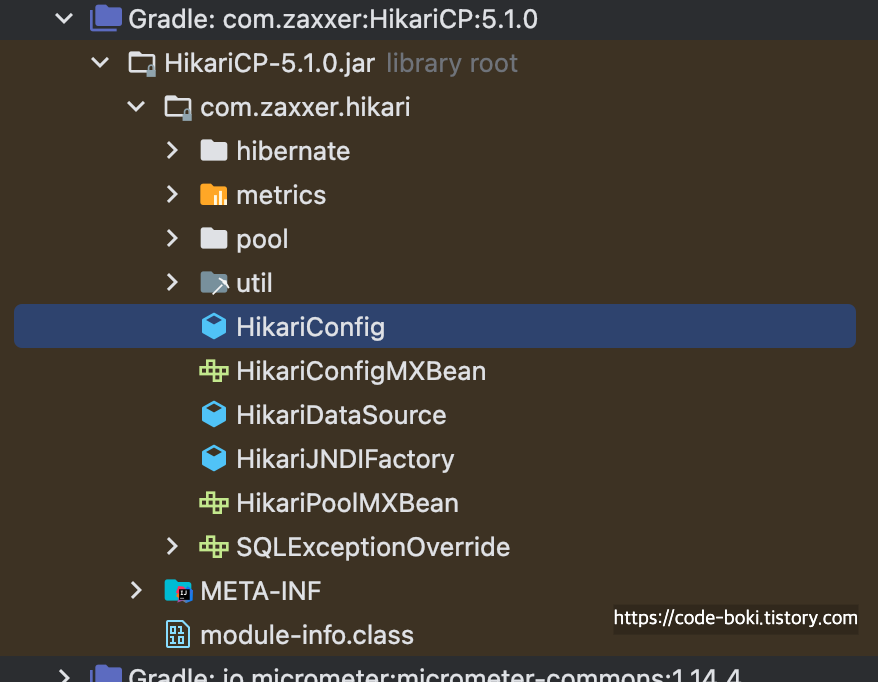The height and width of the screenshot is (682, 878).
Task: Select the util folder label
Action: [x=254, y=283]
